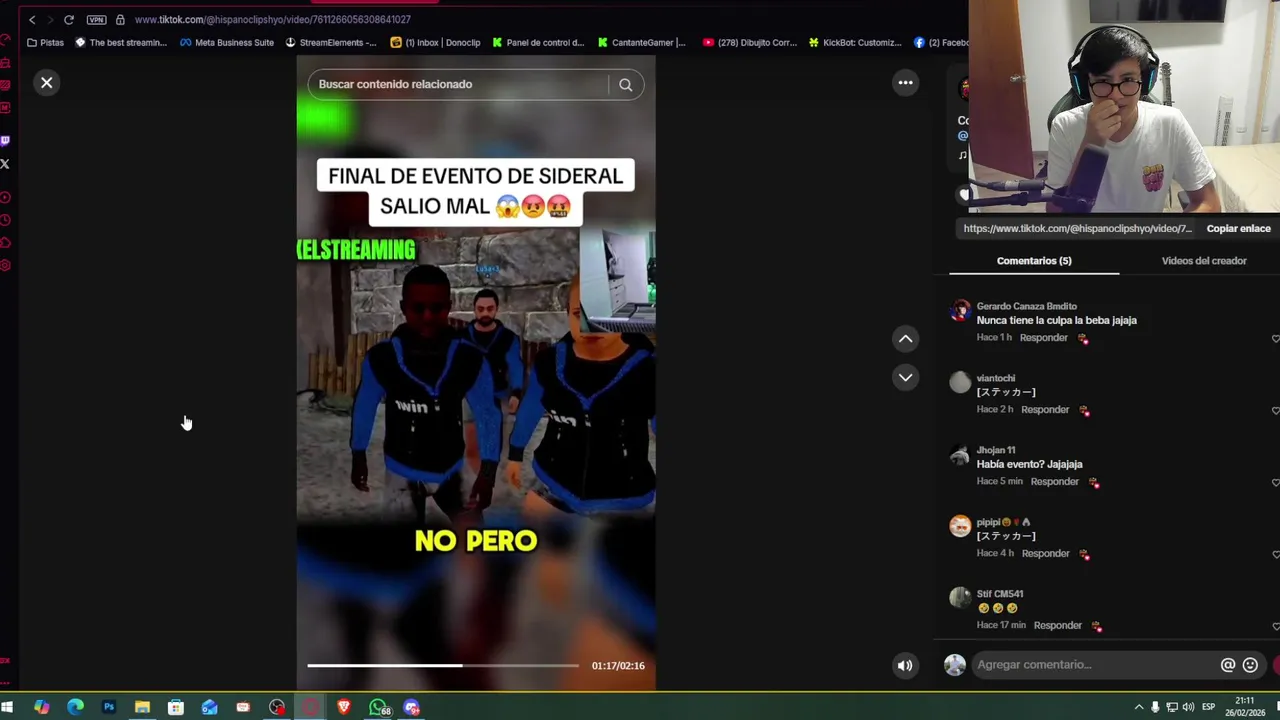The width and height of the screenshot is (1280, 720).
Task: Open Stif CM541's profile avatar
Action: (960, 598)
